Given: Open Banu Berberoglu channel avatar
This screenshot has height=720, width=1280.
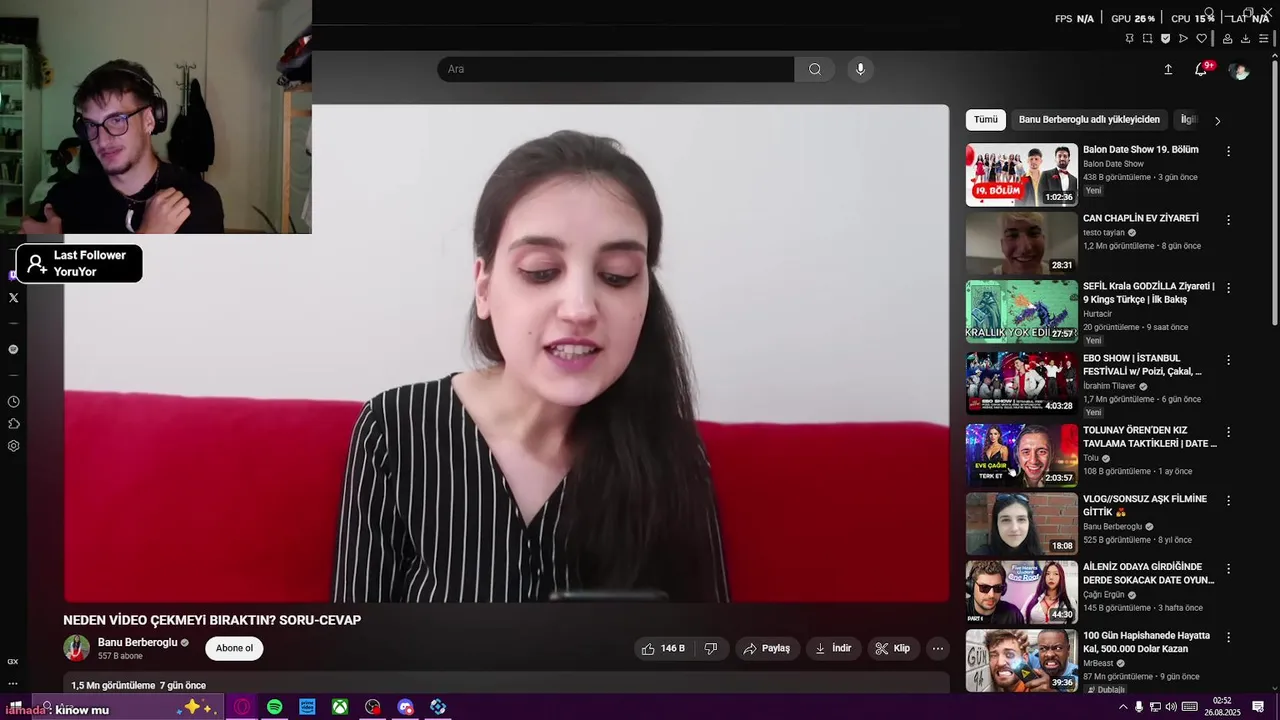Looking at the screenshot, I should [77, 648].
